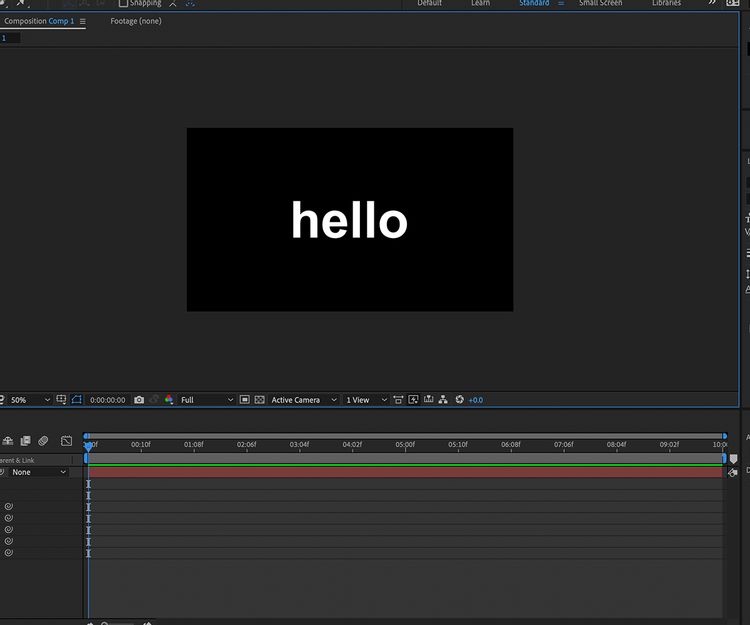Click the 05:00f mark on time ruler
The height and width of the screenshot is (625, 750).
pyautogui.click(x=405, y=445)
